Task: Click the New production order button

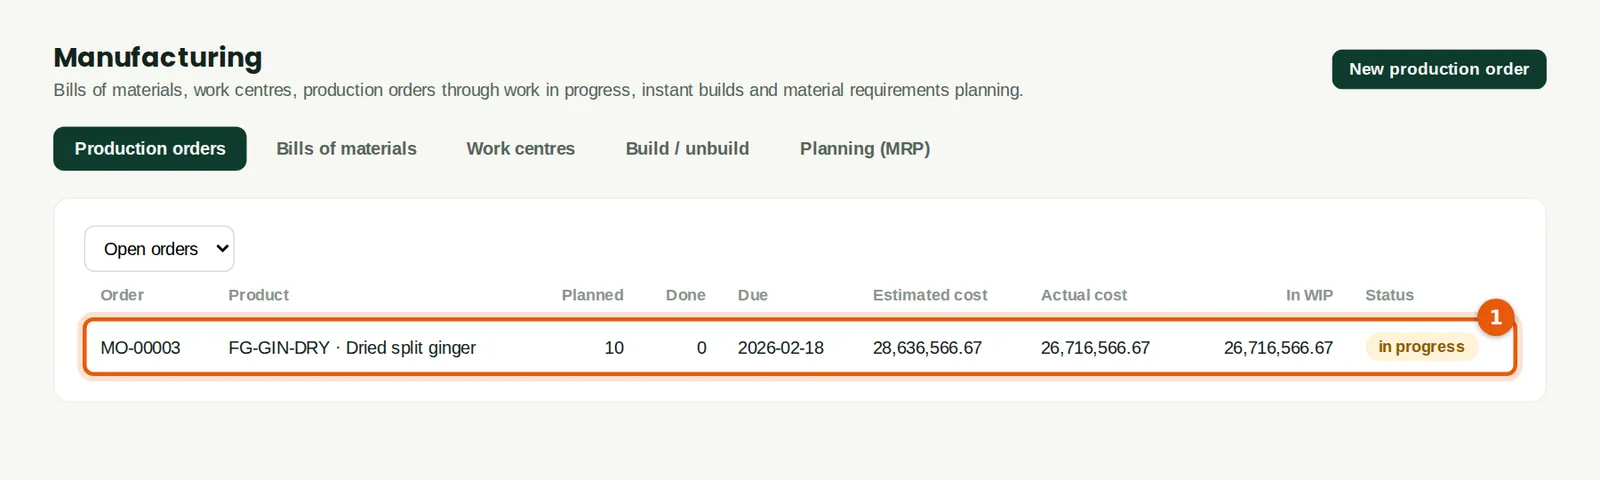Action: pos(1439,69)
